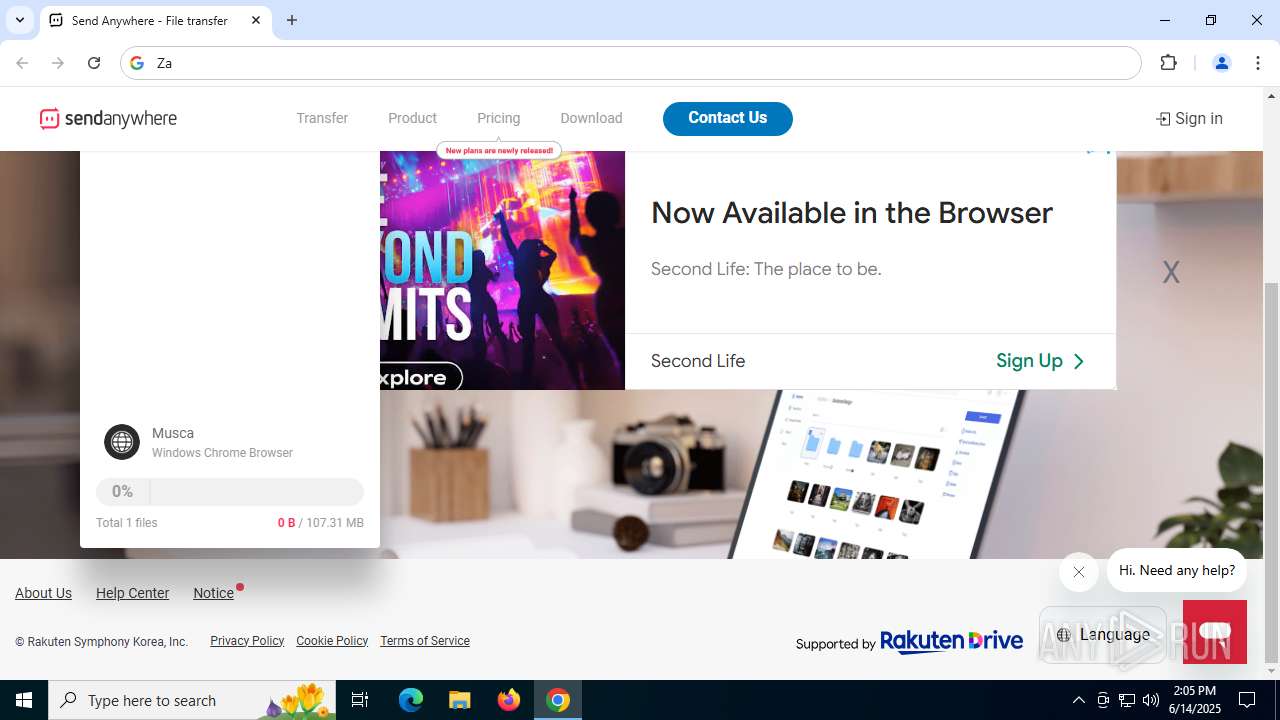
Task: Click the volume icon in the tray
Action: (x=1151, y=700)
